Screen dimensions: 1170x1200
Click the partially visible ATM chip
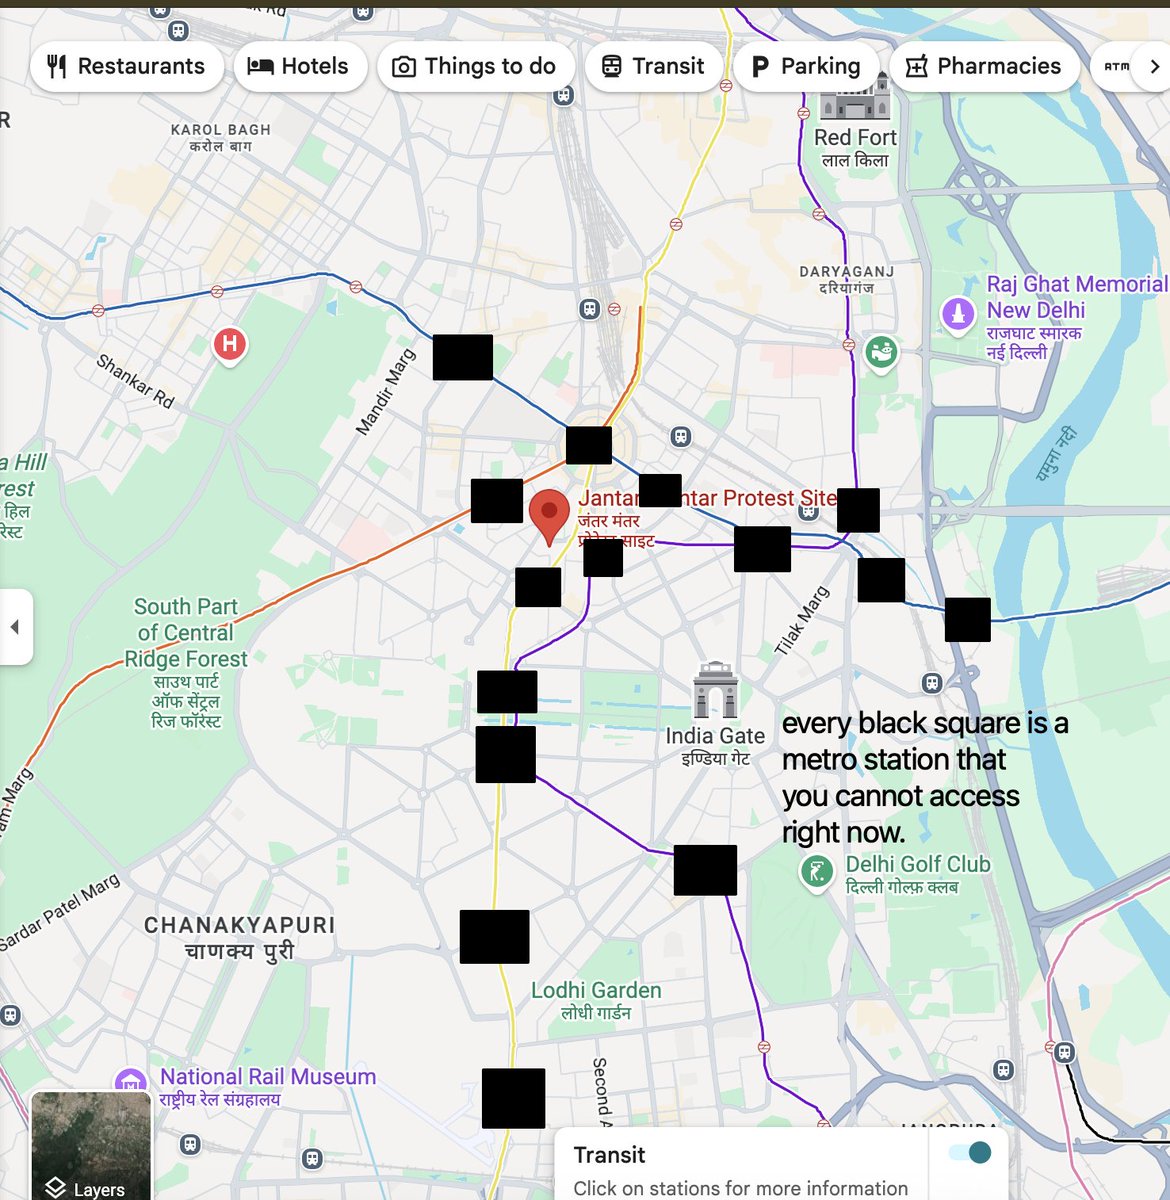point(1116,67)
